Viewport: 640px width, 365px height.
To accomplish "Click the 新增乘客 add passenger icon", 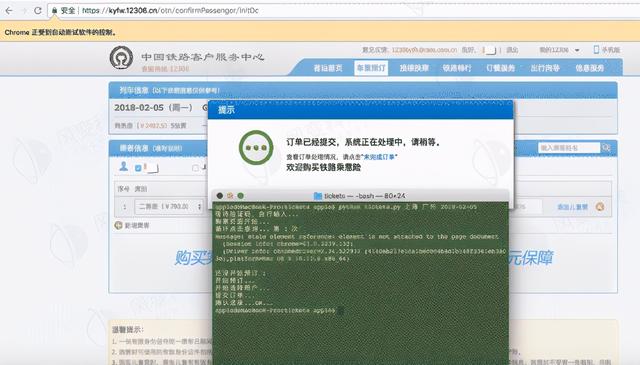I will tap(118, 225).
